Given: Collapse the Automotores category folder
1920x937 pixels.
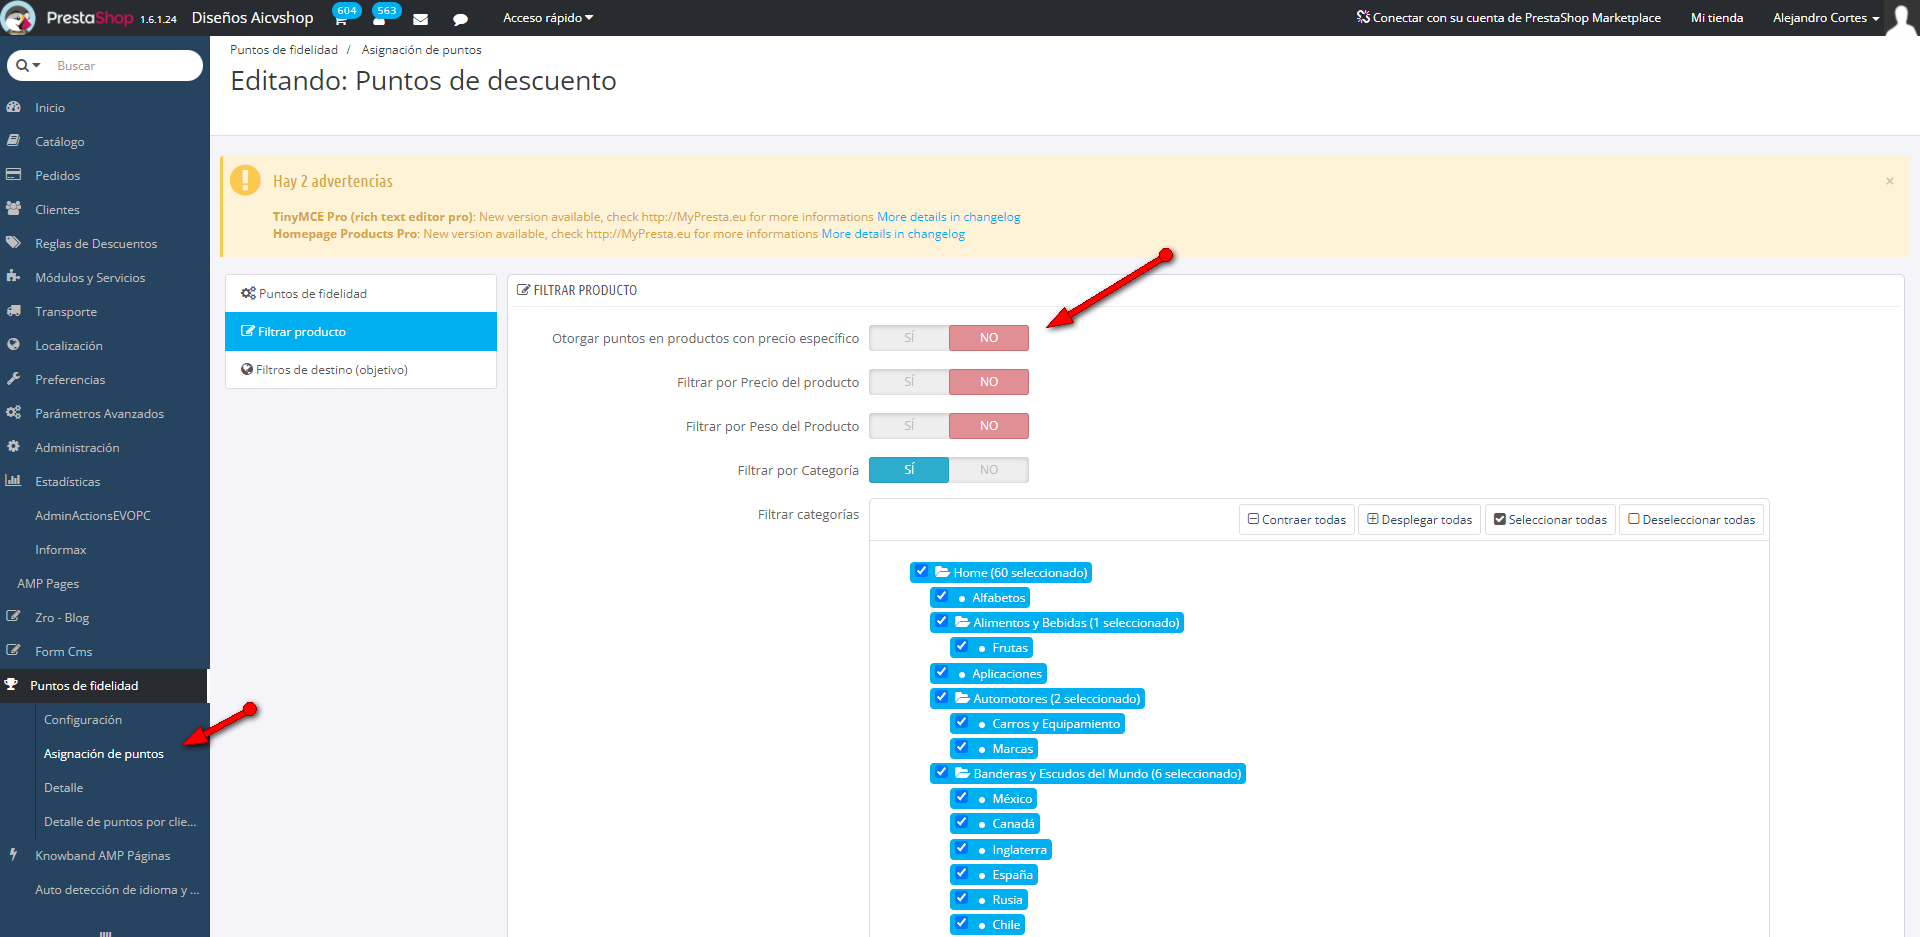Looking at the screenshot, I should tap(962, 698).
